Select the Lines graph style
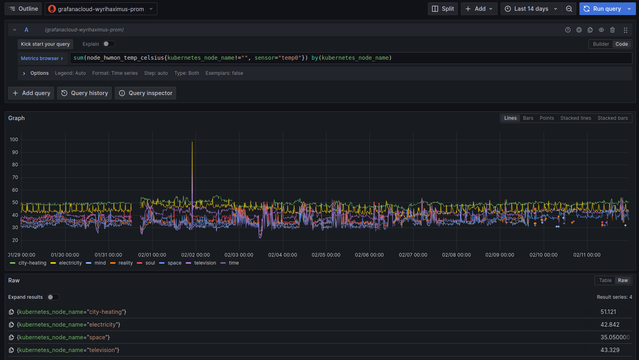Viewport: 639px width, 360px height. pyautogui.click(x=510, y=118)
